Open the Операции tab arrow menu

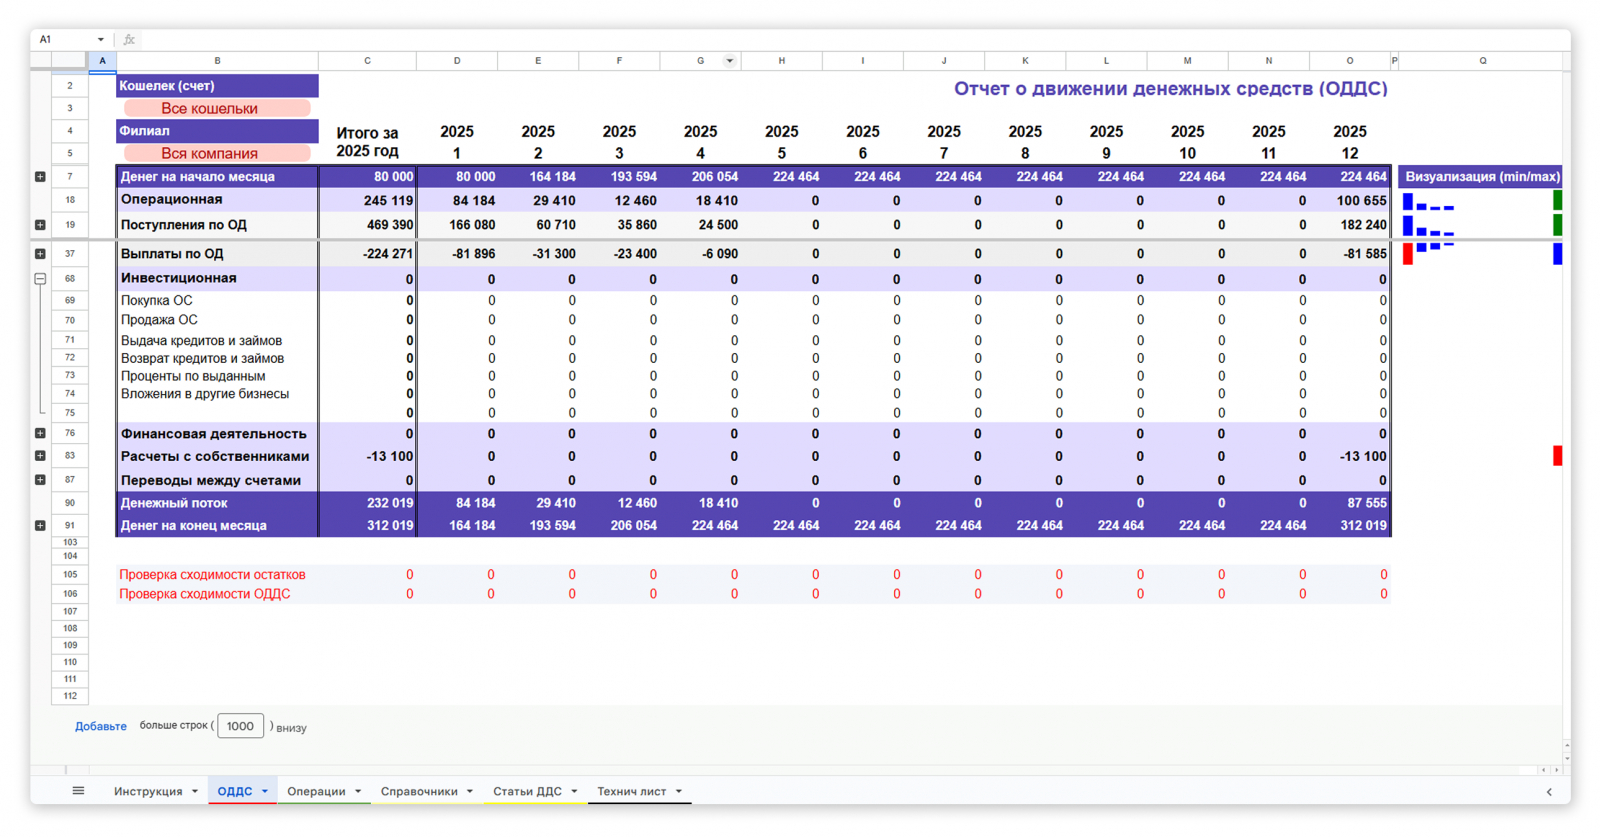pyautogui.click(x=358, y=792)
